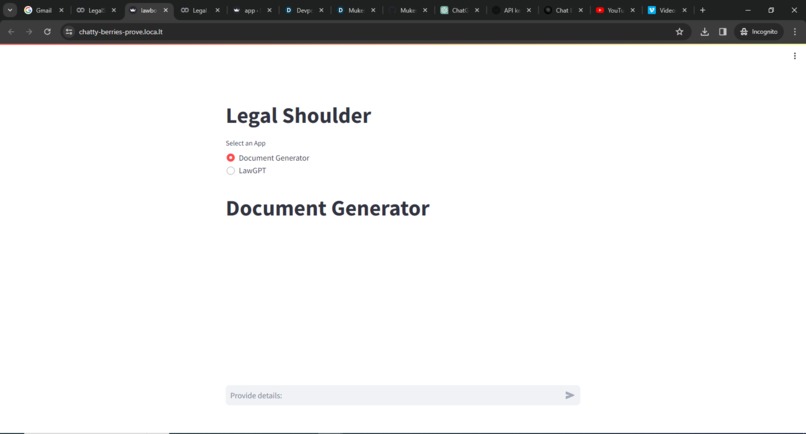Click the Select an App label

246,143
